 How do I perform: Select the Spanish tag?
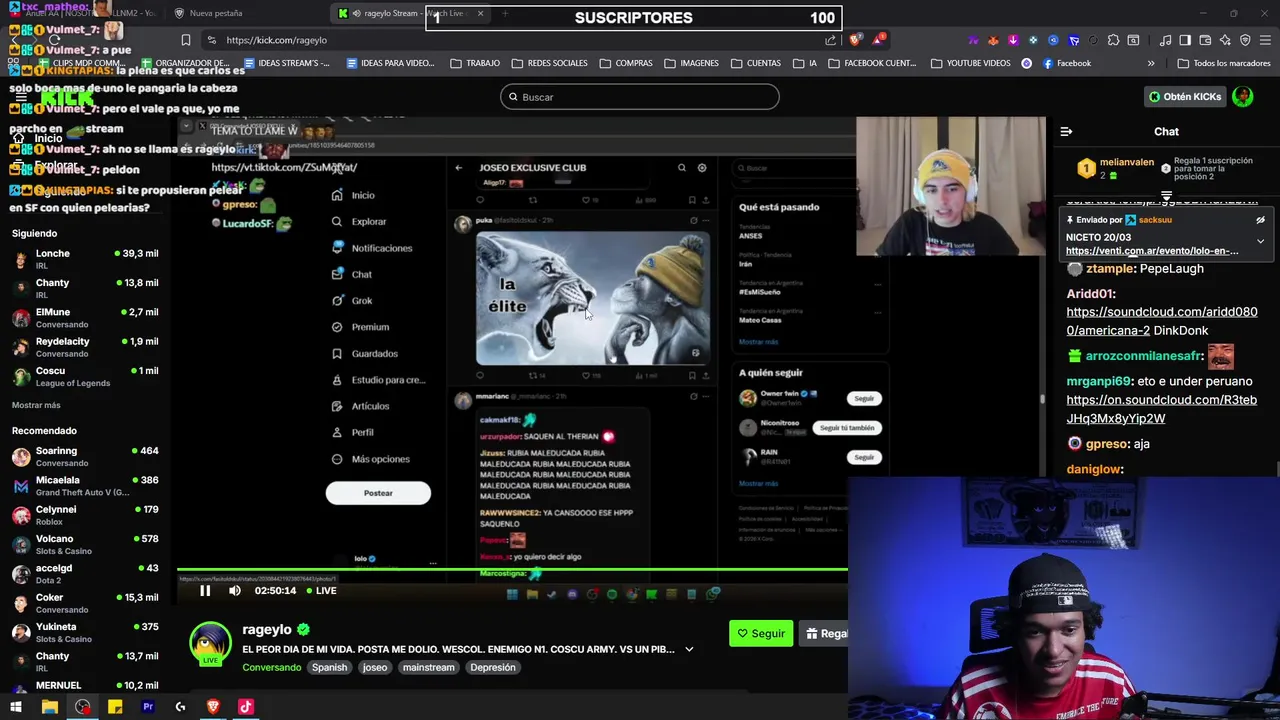[x=329, y=667]
